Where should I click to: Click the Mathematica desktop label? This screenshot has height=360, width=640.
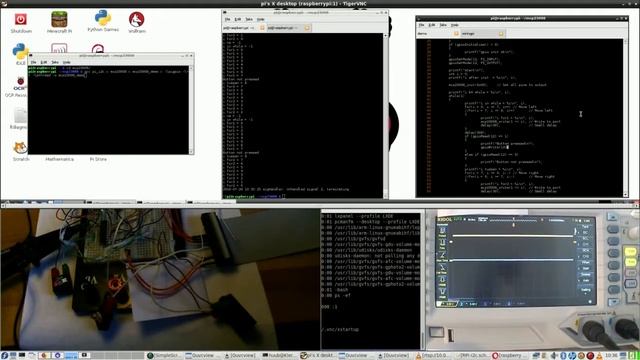(59, 159)
